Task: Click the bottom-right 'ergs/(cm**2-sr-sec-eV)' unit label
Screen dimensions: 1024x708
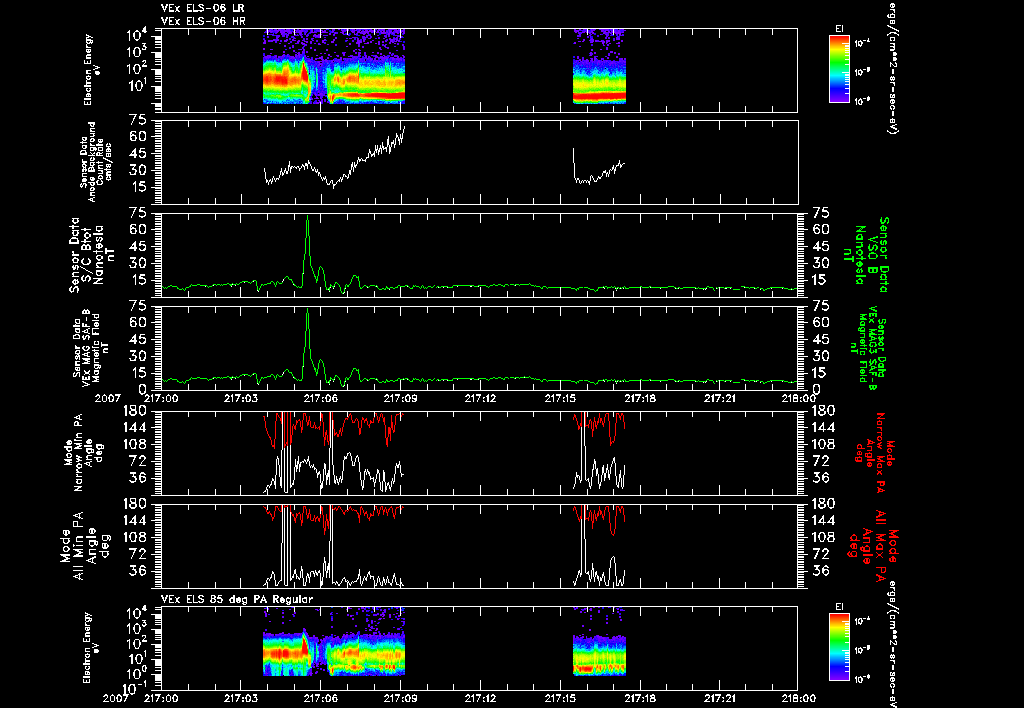Action: (x=892, y=643)
